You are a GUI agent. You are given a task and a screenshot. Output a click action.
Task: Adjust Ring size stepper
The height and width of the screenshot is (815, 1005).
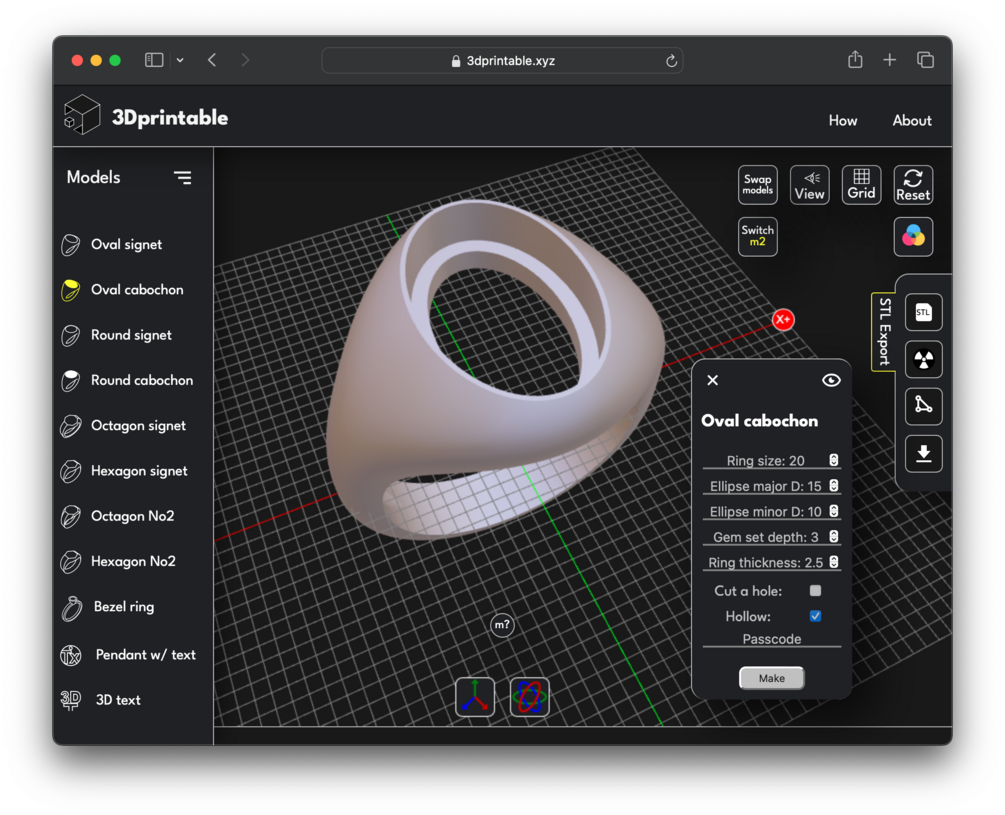pos(834,460)
